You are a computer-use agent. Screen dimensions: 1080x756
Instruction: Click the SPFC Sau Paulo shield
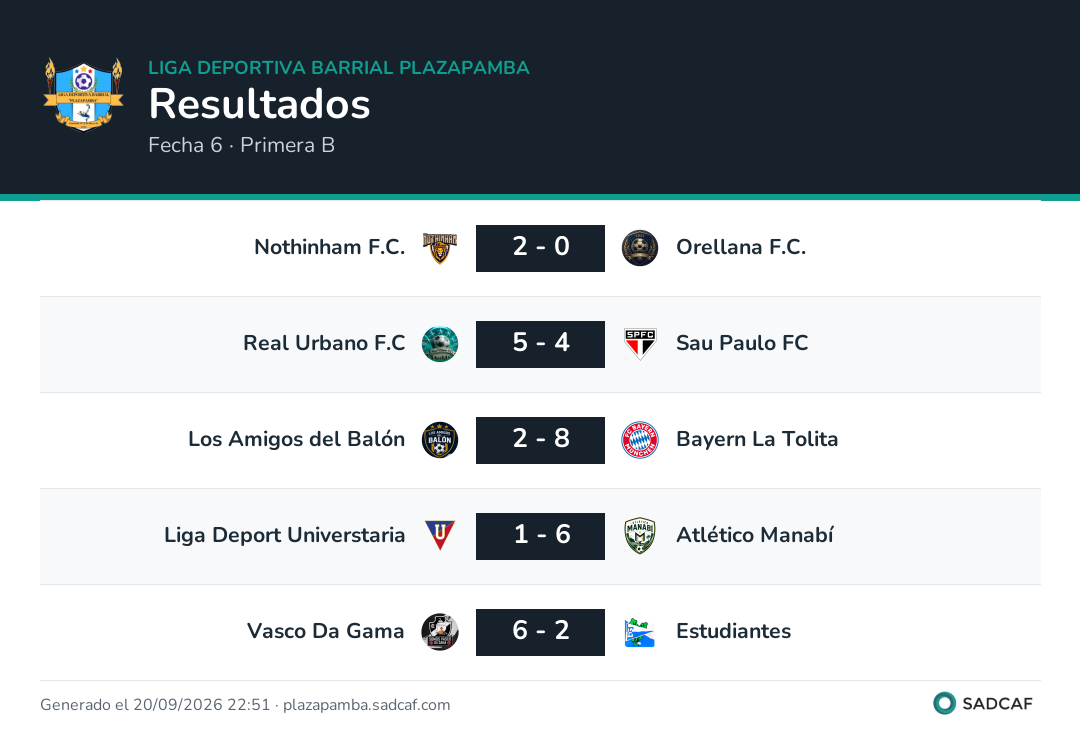pyautogui.click(x=639, y=344)
